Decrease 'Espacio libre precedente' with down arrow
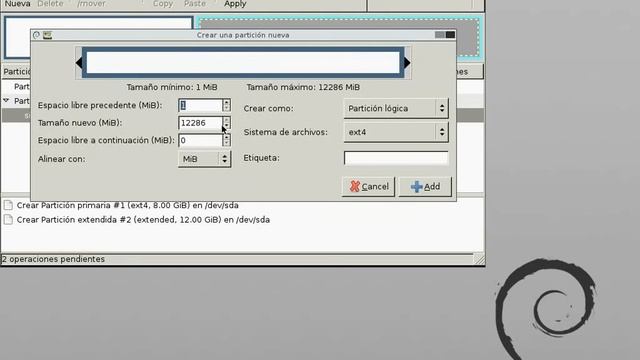This screenshot has width=640, height=360. pos(227,109)
